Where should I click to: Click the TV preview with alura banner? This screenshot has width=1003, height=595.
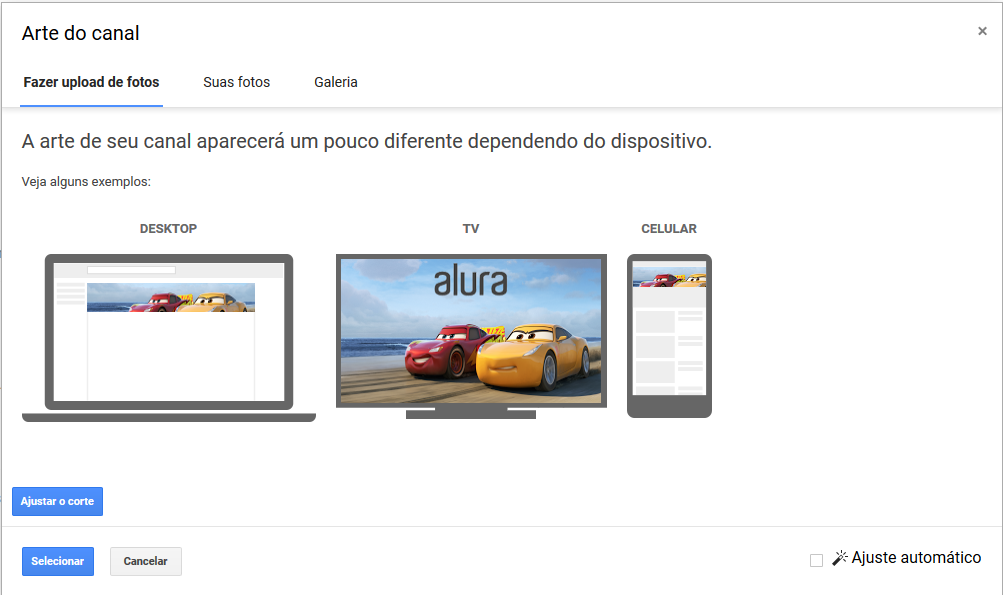(471, 337)
